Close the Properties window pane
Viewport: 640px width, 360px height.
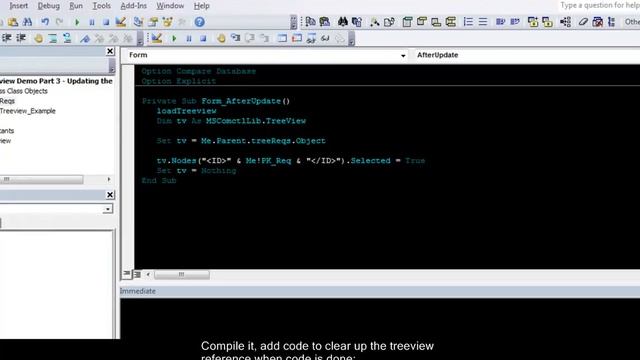coord(110,195)
